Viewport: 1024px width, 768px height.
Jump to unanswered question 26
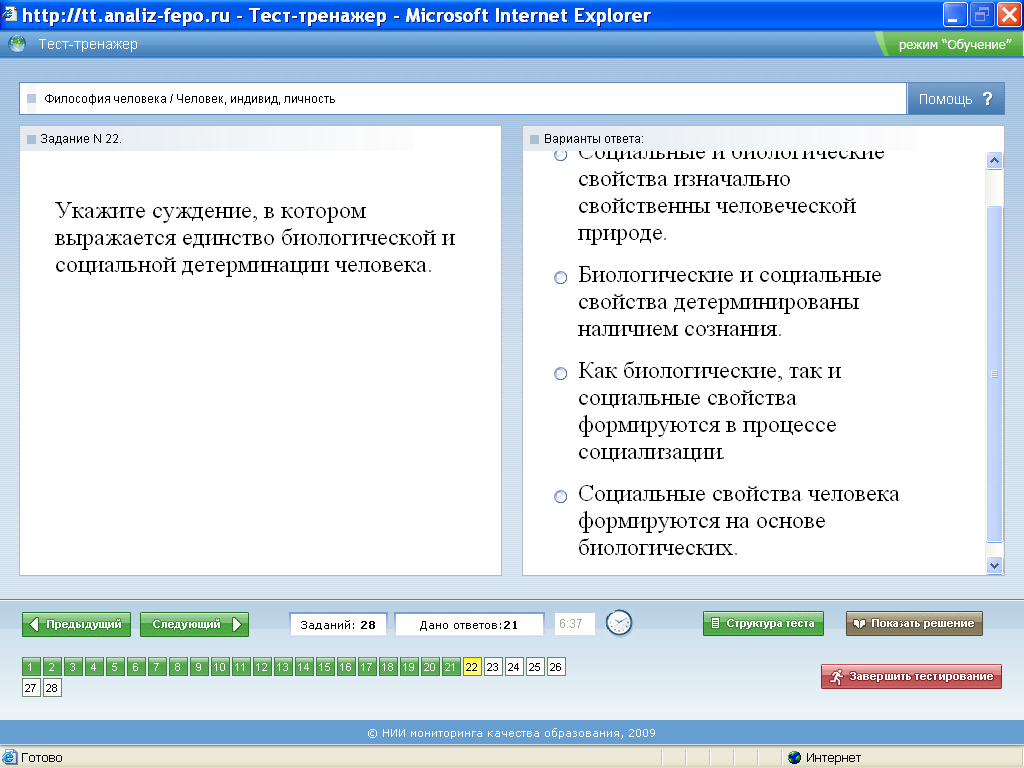556,667
